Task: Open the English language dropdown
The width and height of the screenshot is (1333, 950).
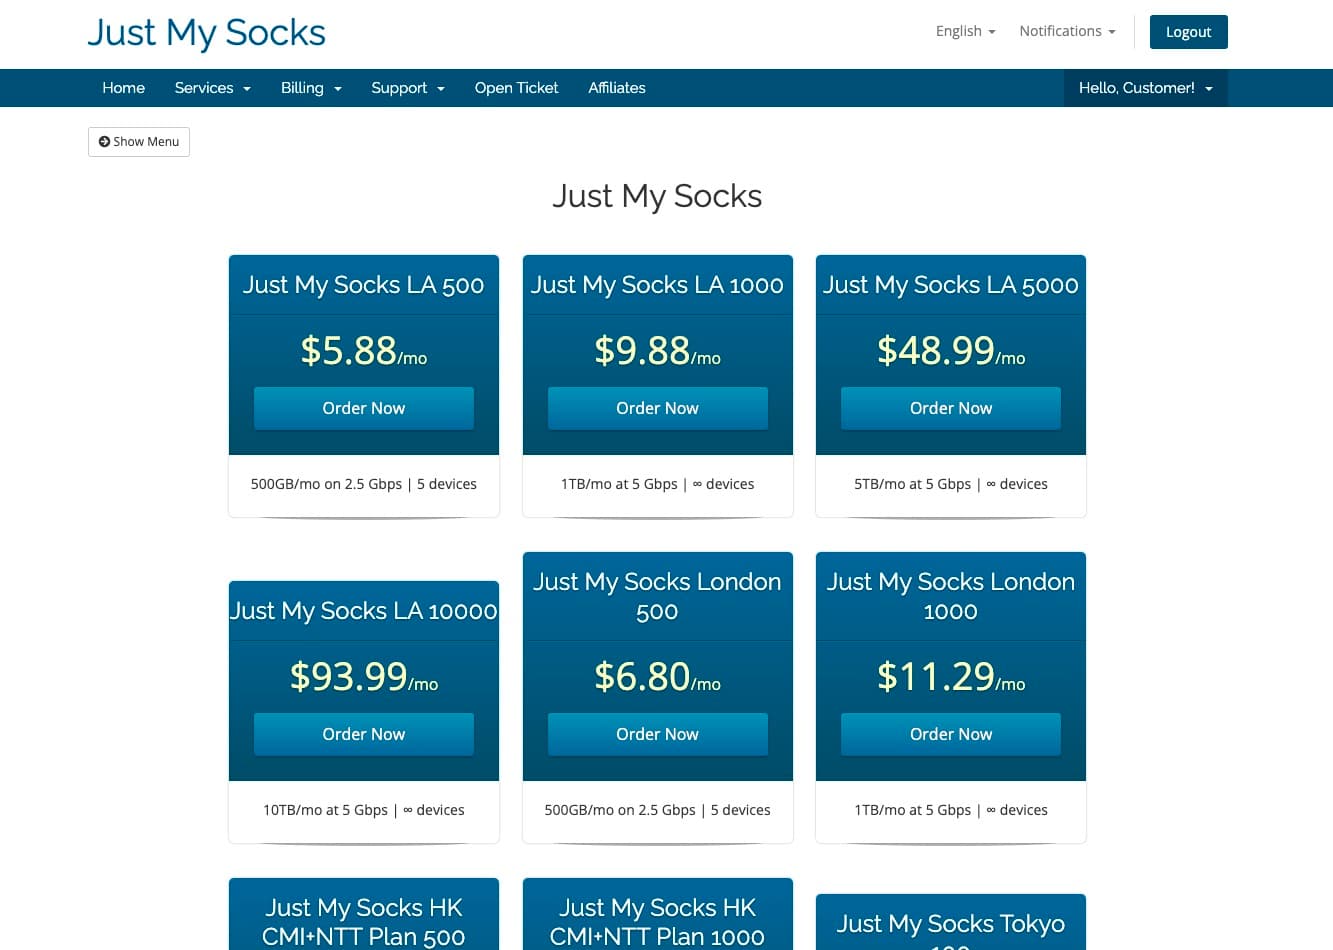Action: pyautogui.click(x=965, y=31)
